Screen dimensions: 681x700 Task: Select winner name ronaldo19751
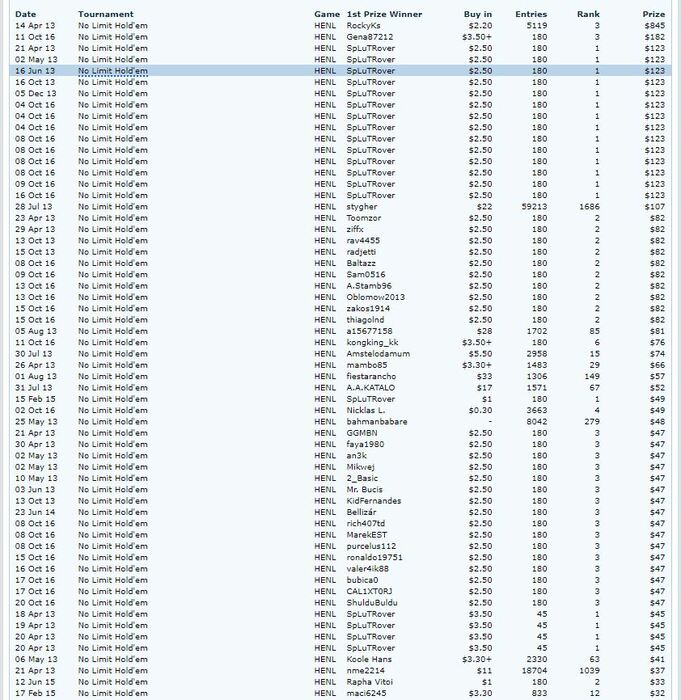pyautogui.click(x=374, y=558)
